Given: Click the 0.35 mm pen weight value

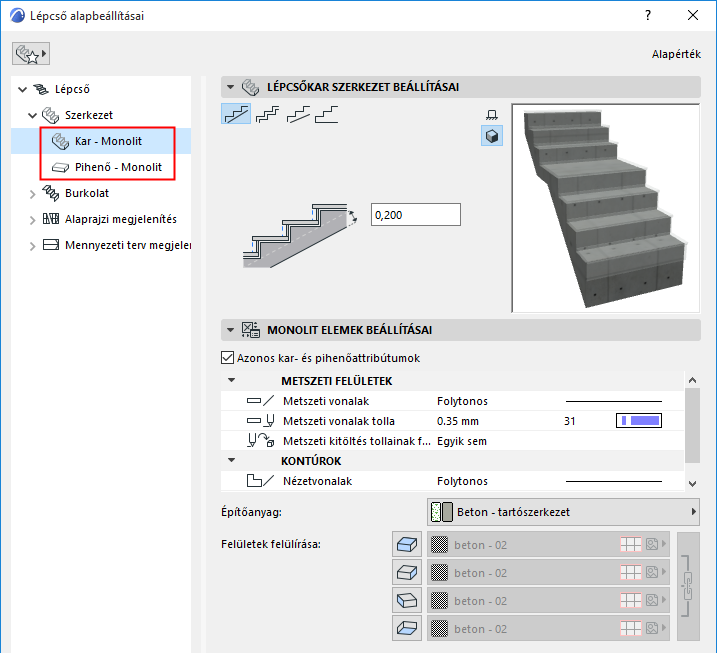Looking at the screenshot, I should pyautogui.click(x=458, y=421).
